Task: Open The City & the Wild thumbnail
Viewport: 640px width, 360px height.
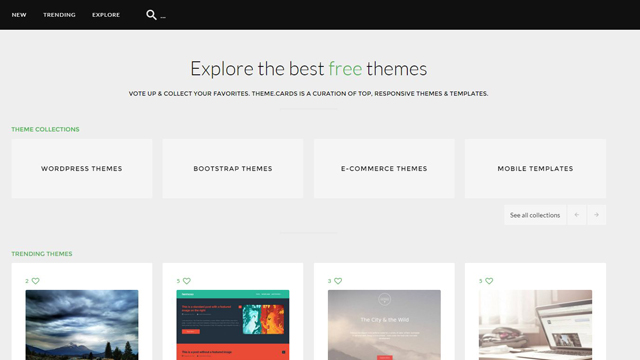Action: tap(384, 325)
